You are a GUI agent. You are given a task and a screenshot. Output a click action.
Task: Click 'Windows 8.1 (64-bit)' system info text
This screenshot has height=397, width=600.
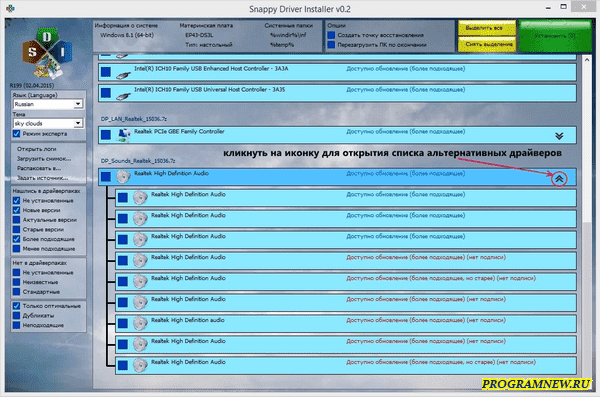(x=127, y=35)
